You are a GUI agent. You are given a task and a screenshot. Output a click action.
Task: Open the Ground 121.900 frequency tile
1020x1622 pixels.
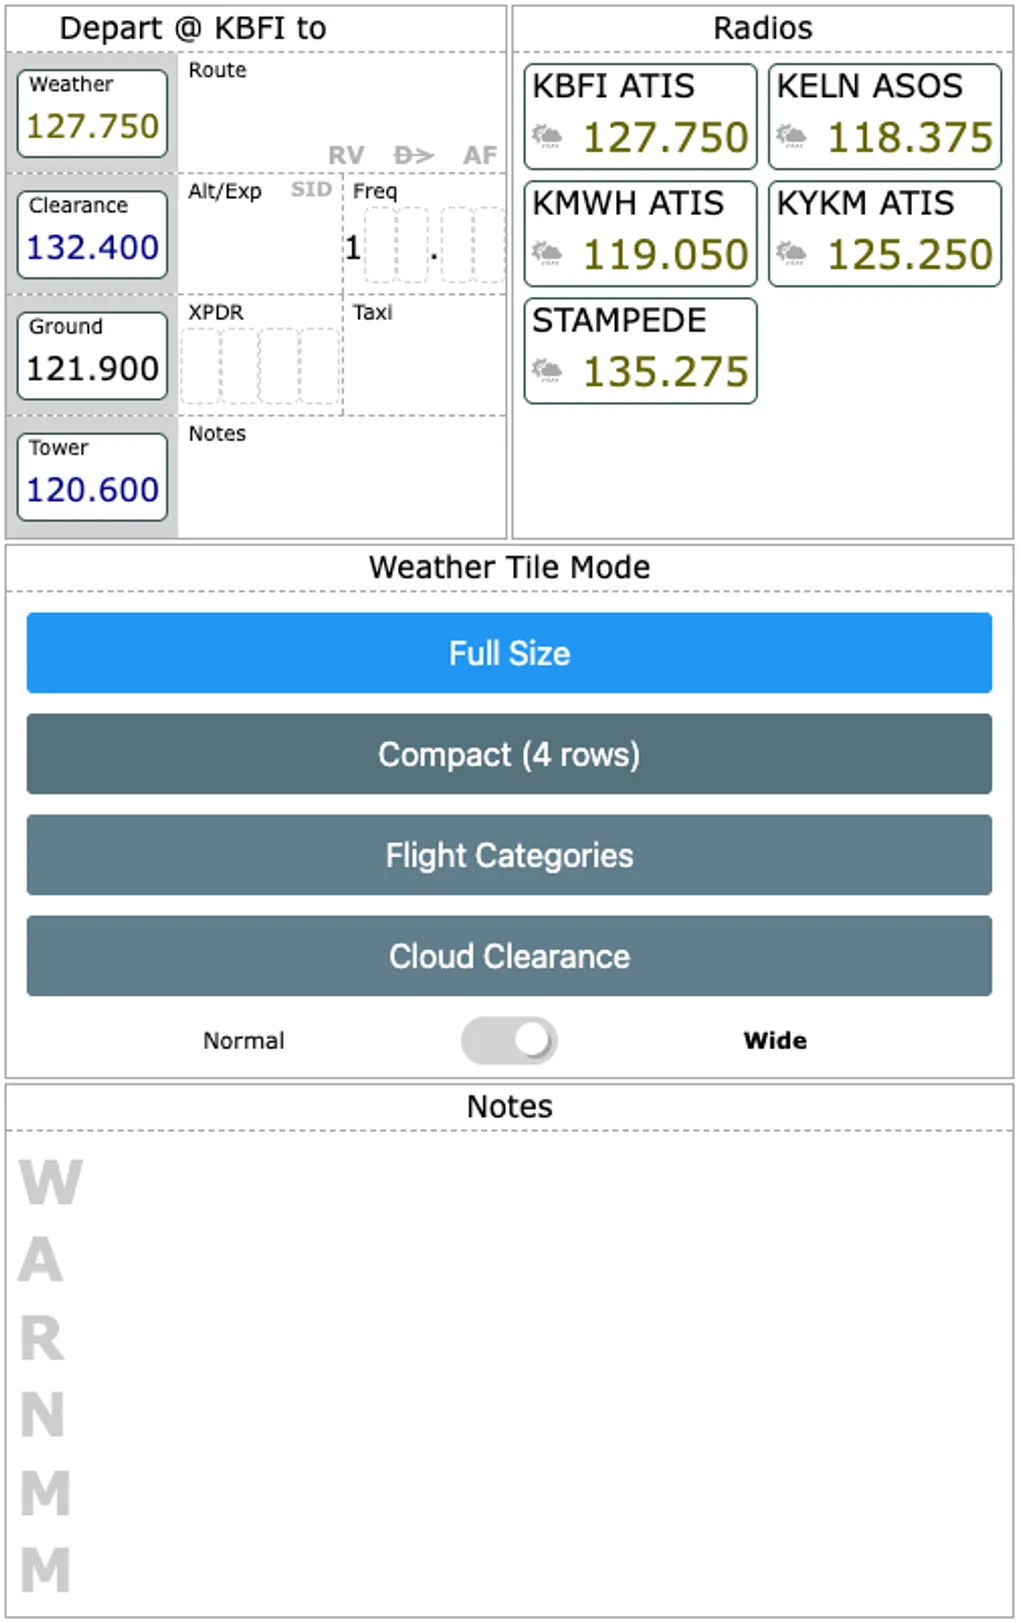[x=92, y=355]
